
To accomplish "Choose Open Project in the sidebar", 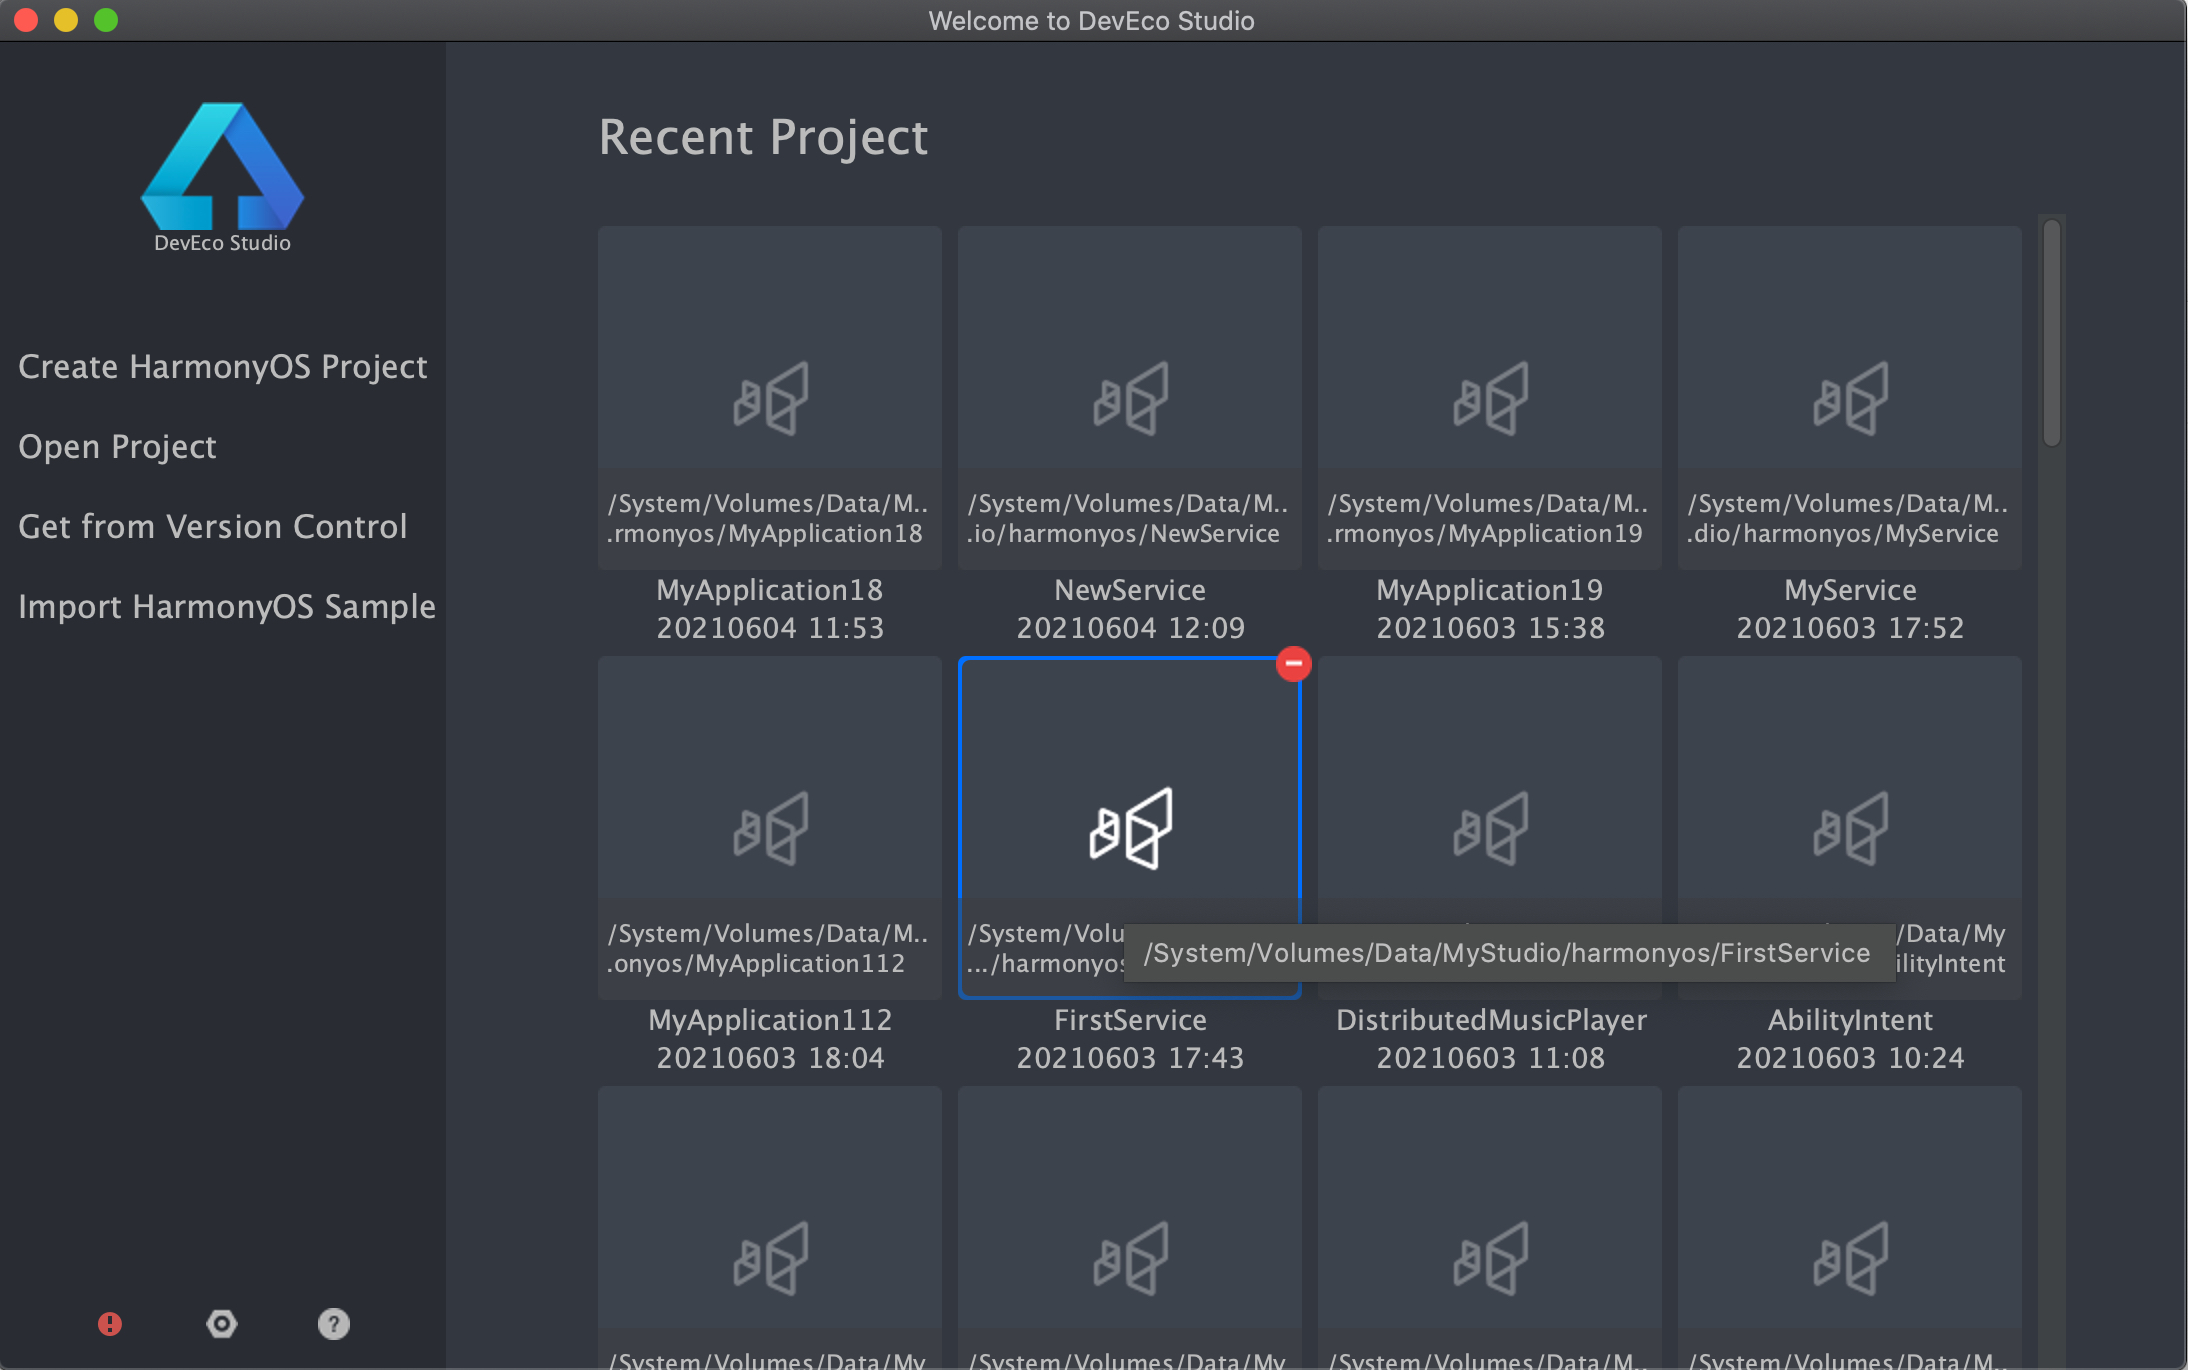I will (117, 447).
